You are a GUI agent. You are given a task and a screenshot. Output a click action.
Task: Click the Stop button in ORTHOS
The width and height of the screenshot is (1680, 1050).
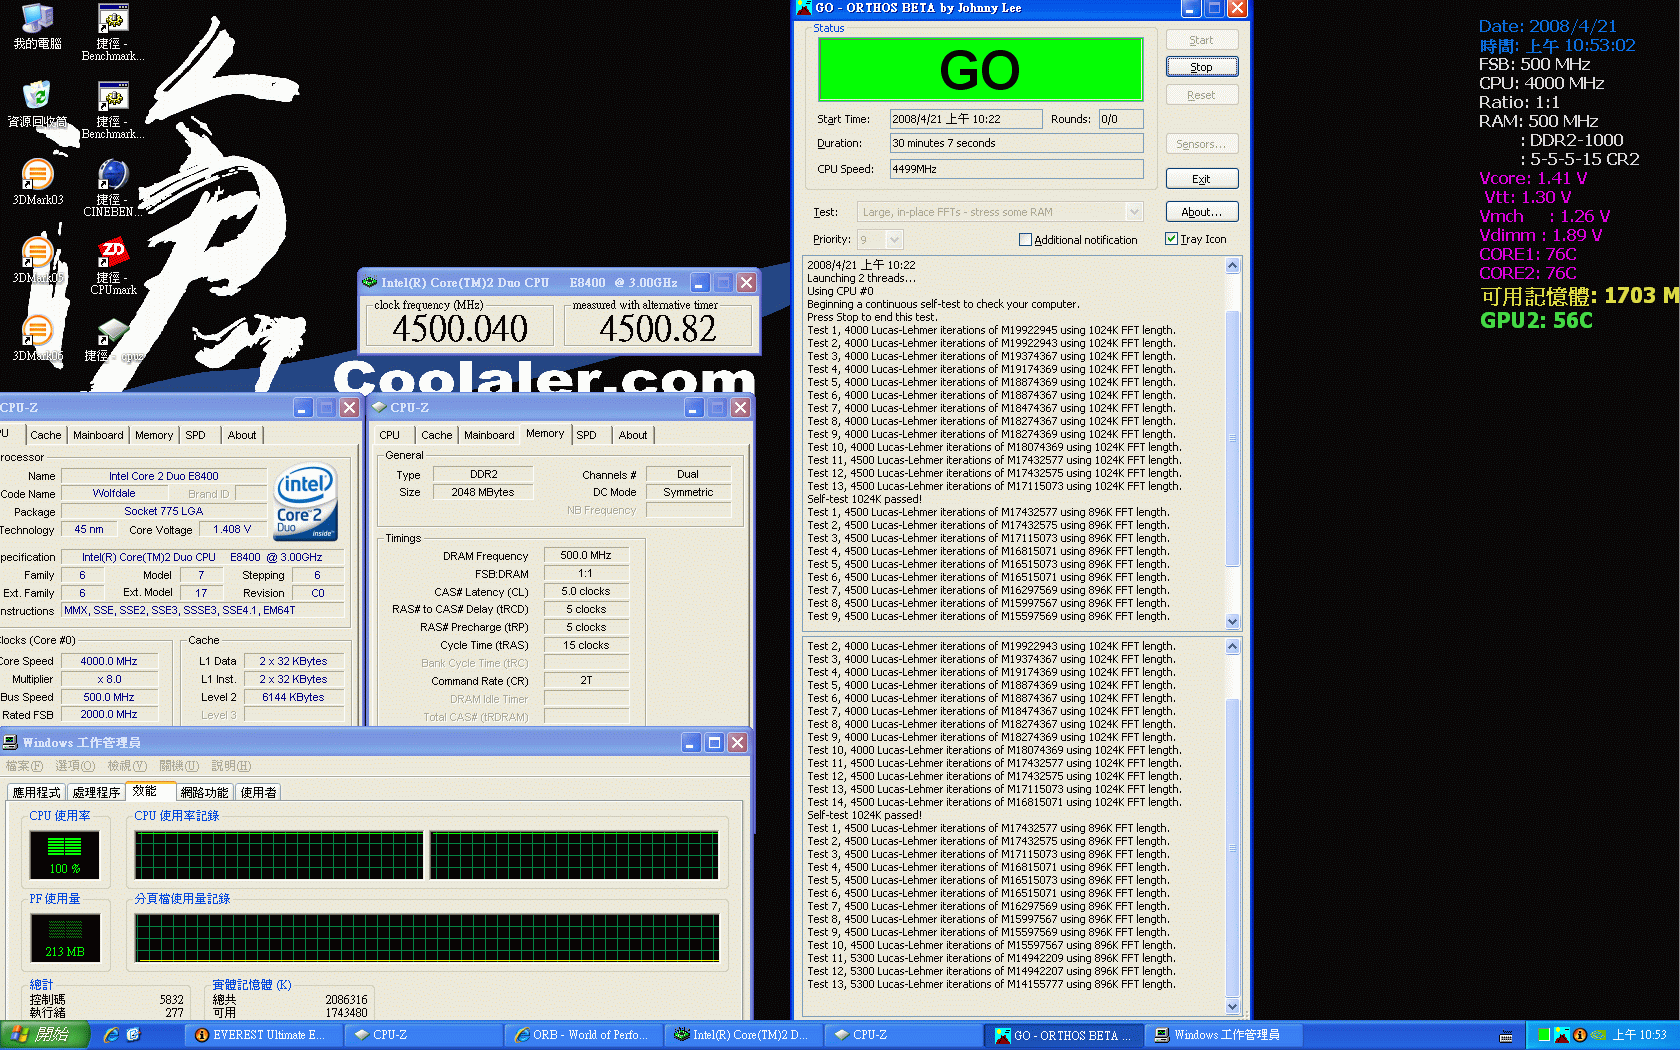pos(1201,67)
